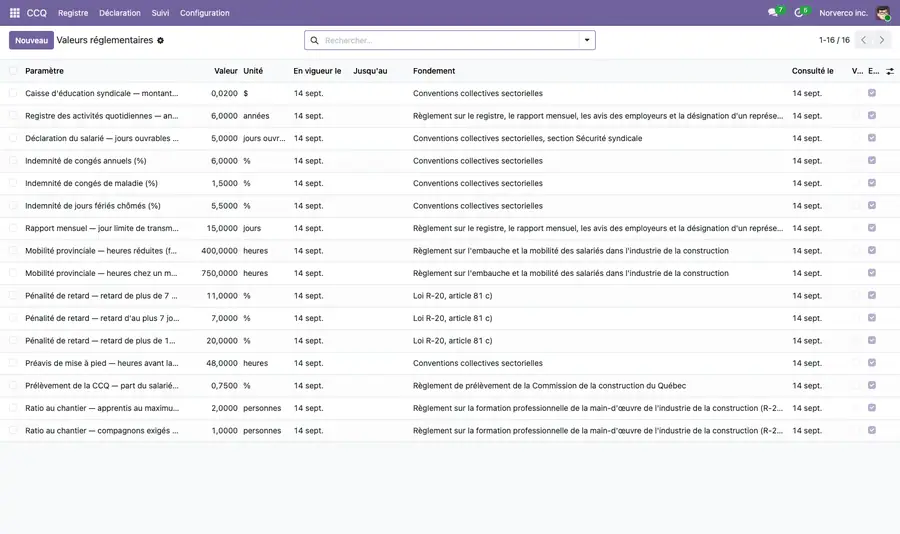Open the apps grid menu icon

15,13
